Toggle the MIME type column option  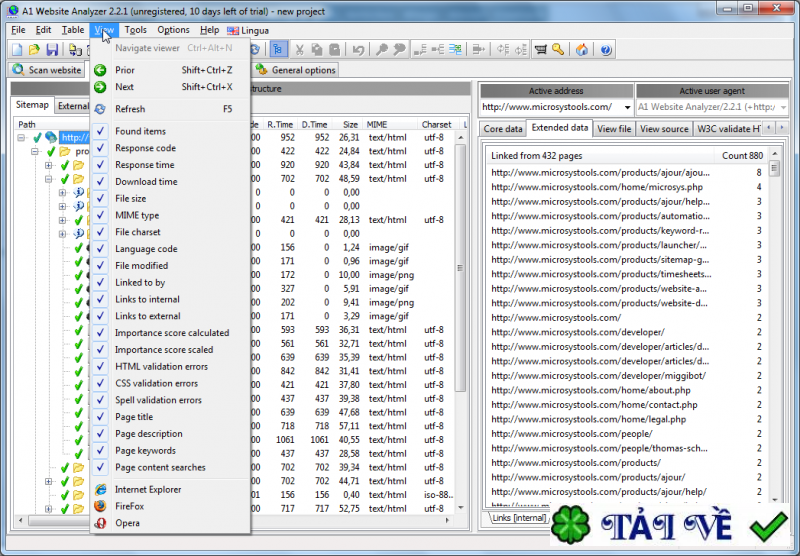(101, 215)
